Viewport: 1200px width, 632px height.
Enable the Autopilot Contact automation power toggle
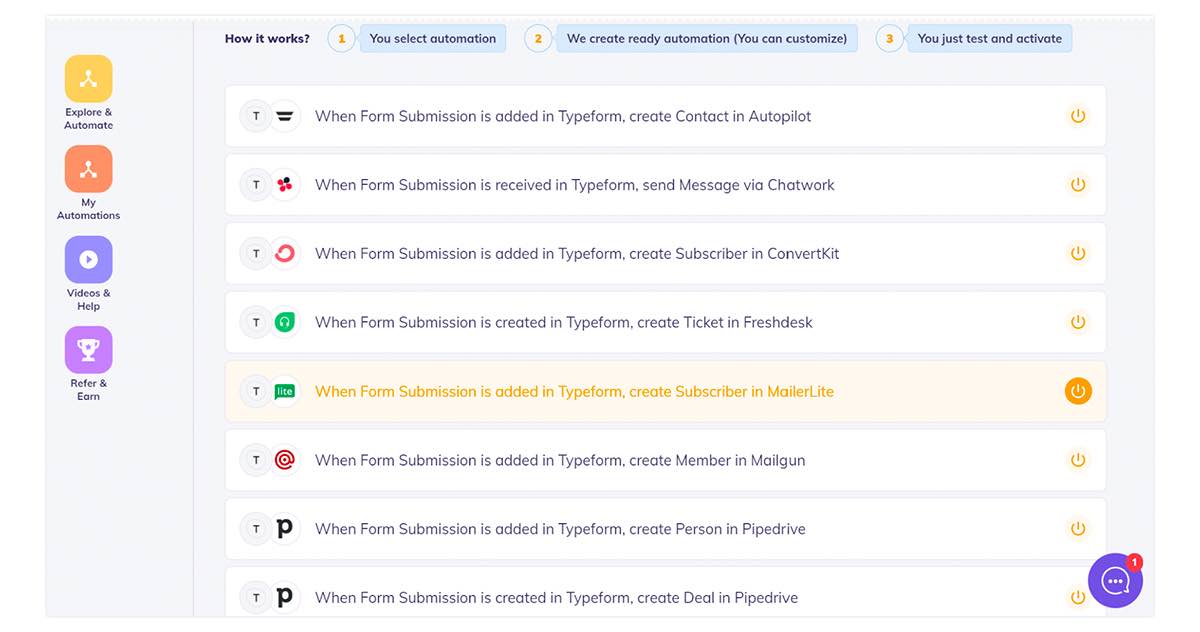point(1077,116)
